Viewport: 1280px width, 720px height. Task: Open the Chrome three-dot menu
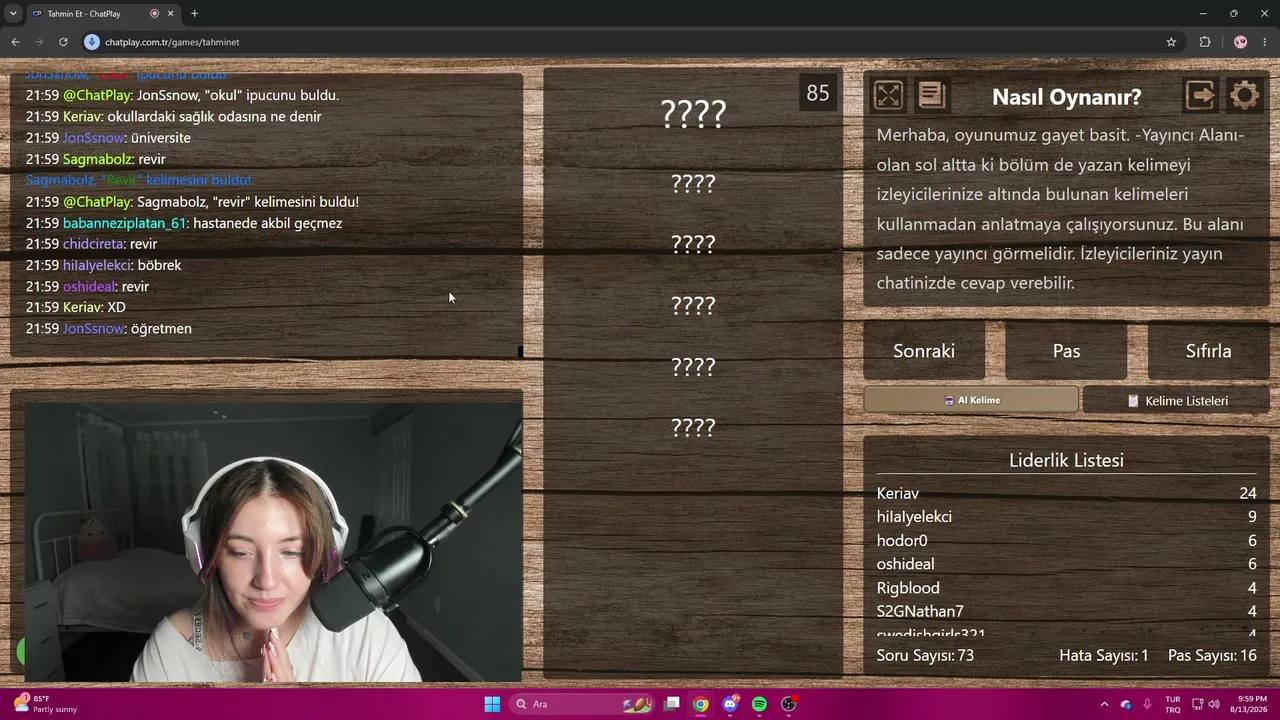tap(1266, 42)
